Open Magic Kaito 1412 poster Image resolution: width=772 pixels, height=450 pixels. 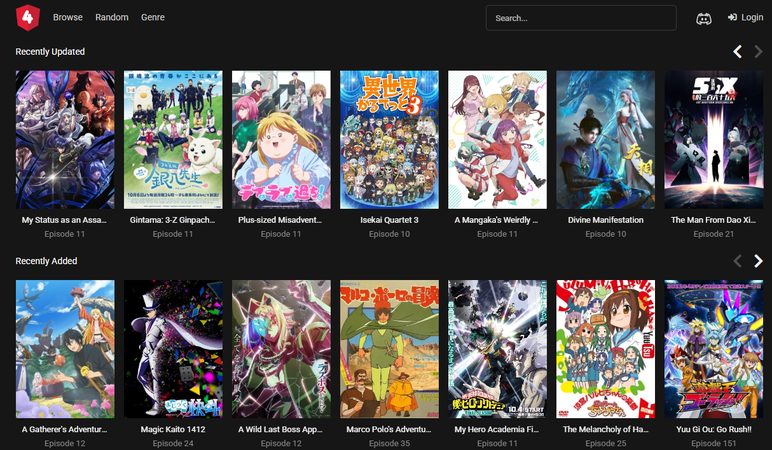click(173, 349)
